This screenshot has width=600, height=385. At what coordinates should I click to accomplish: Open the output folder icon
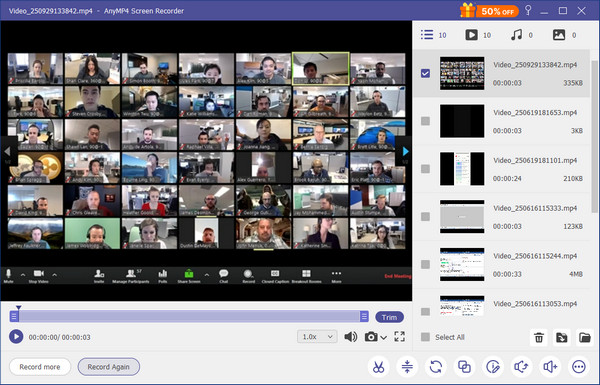coord(584,337)
